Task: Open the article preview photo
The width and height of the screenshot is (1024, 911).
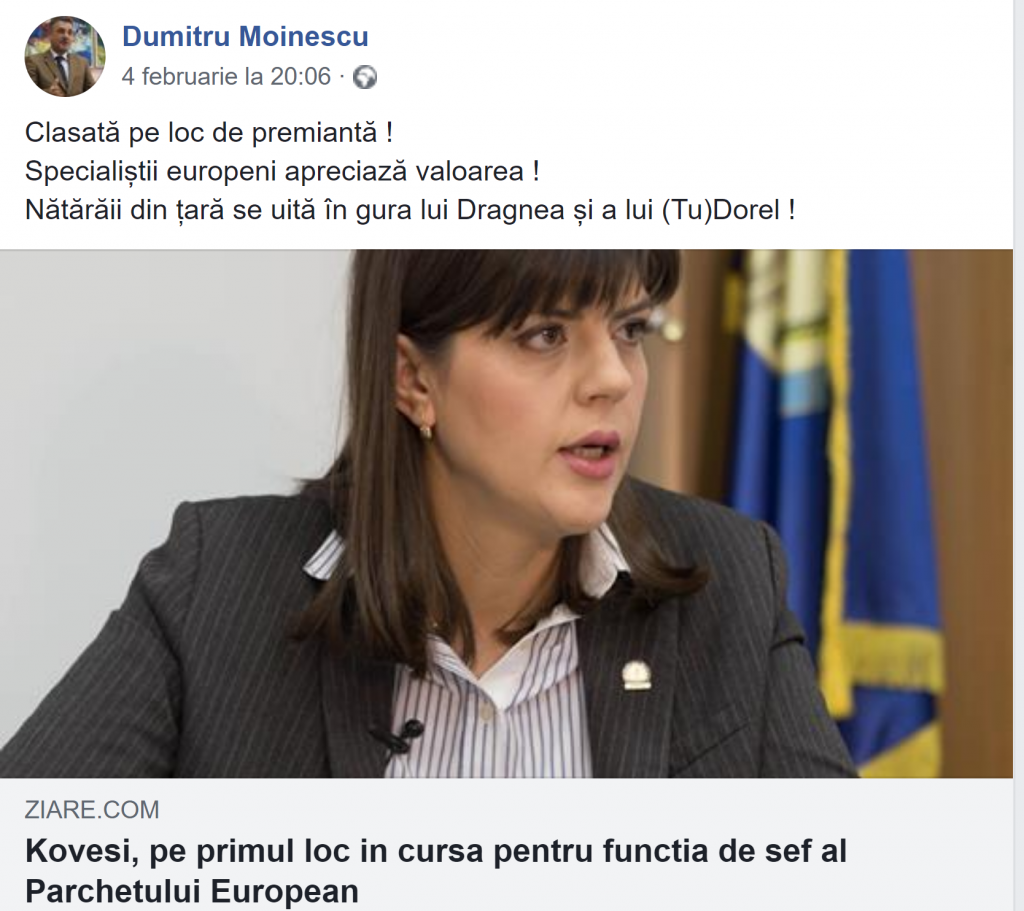Action: pos(506,513)
